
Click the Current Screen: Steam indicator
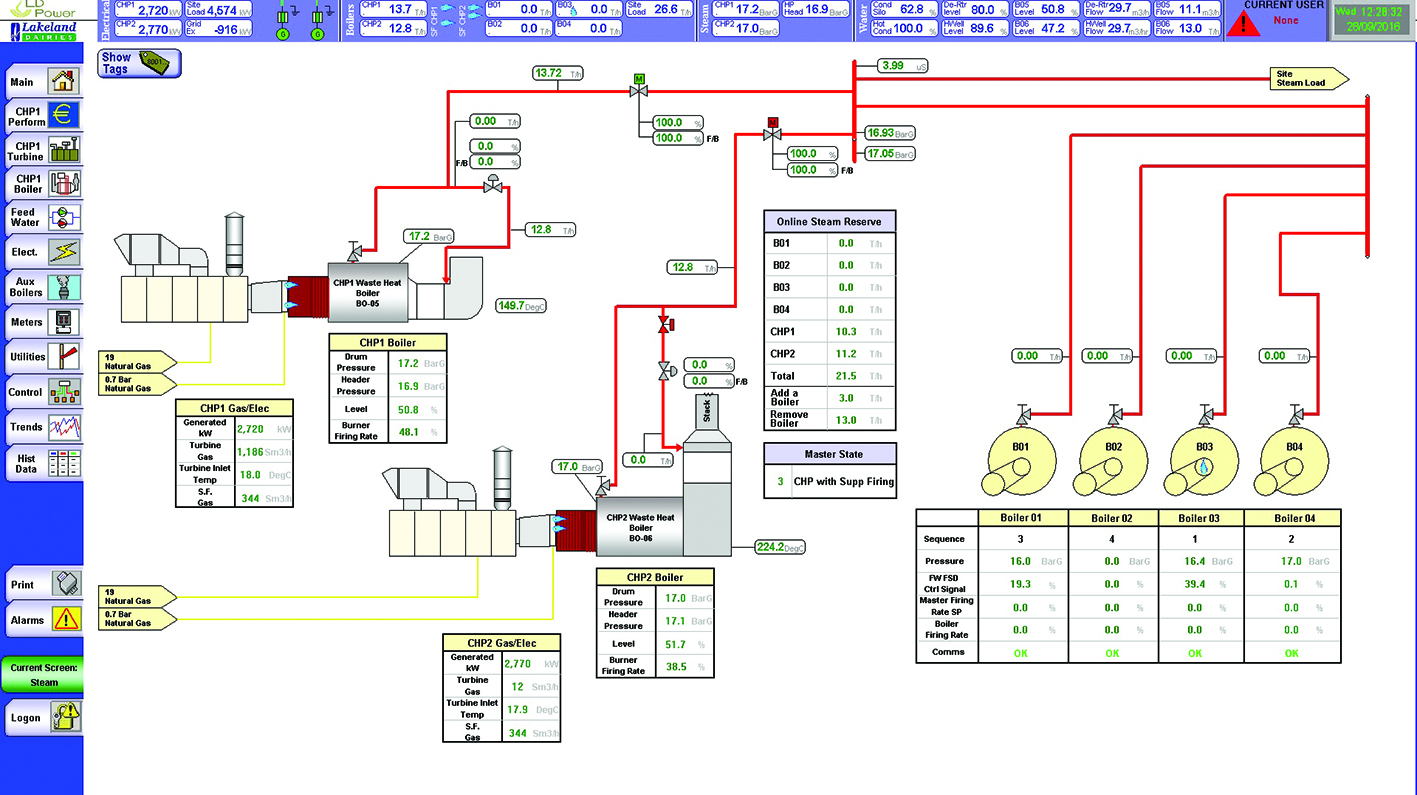[x=44, y=675]
